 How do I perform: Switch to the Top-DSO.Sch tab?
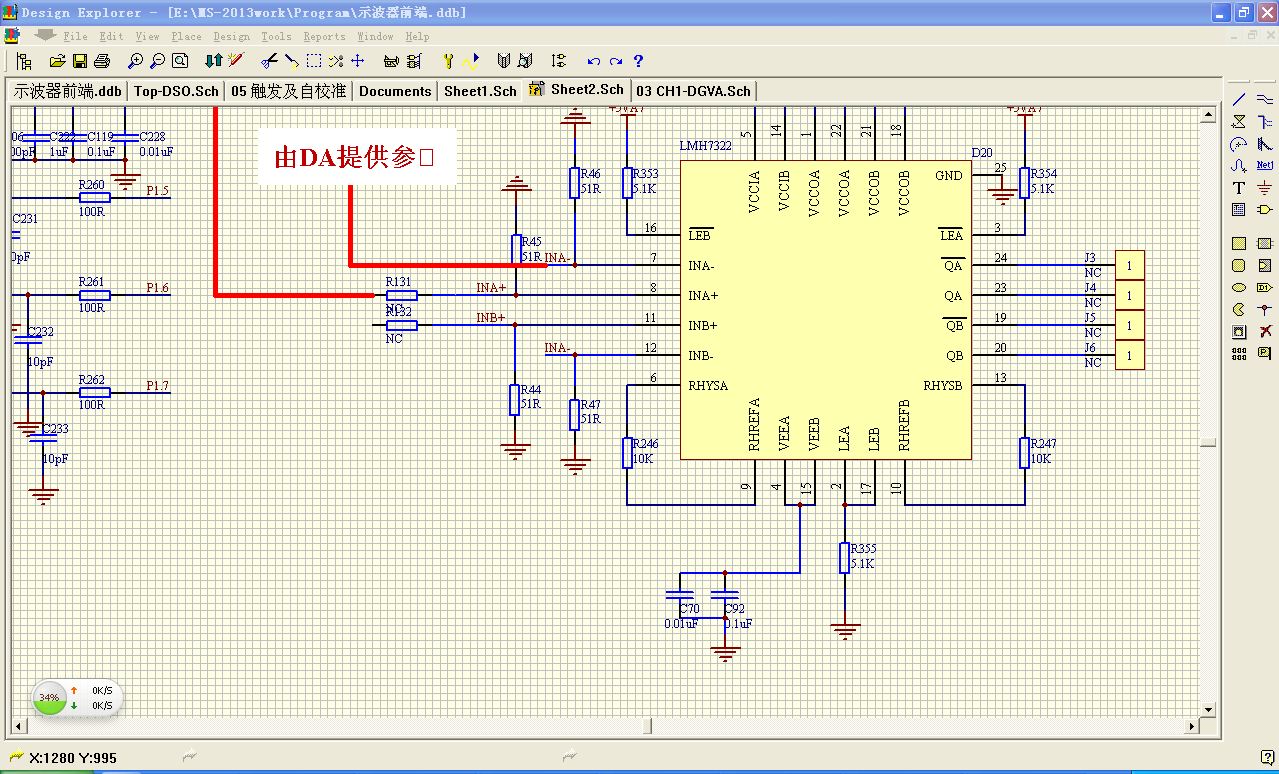[176, 91]
